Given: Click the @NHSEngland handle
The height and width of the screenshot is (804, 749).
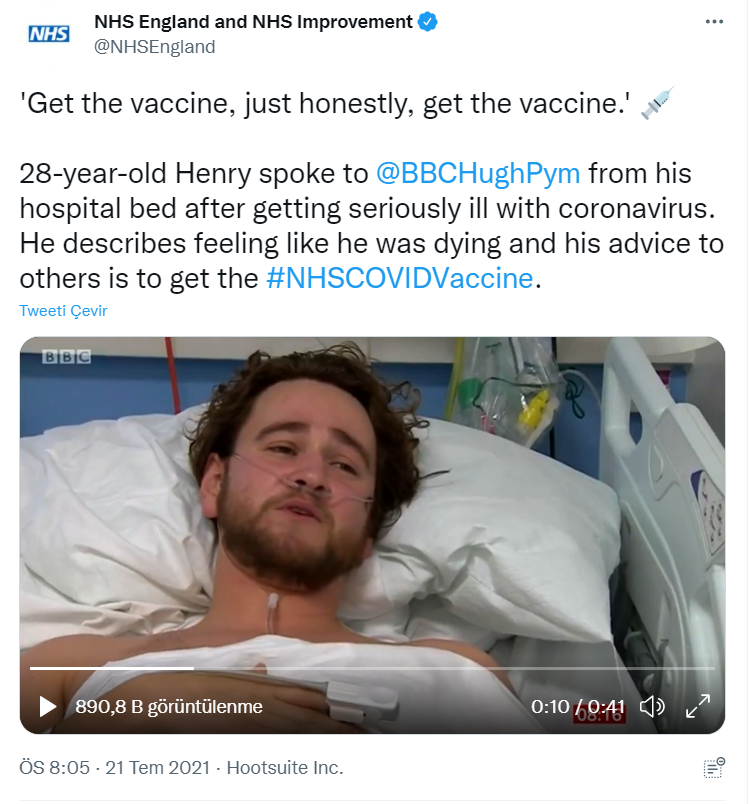Looking at the screenshot, I should coord(154,46).
